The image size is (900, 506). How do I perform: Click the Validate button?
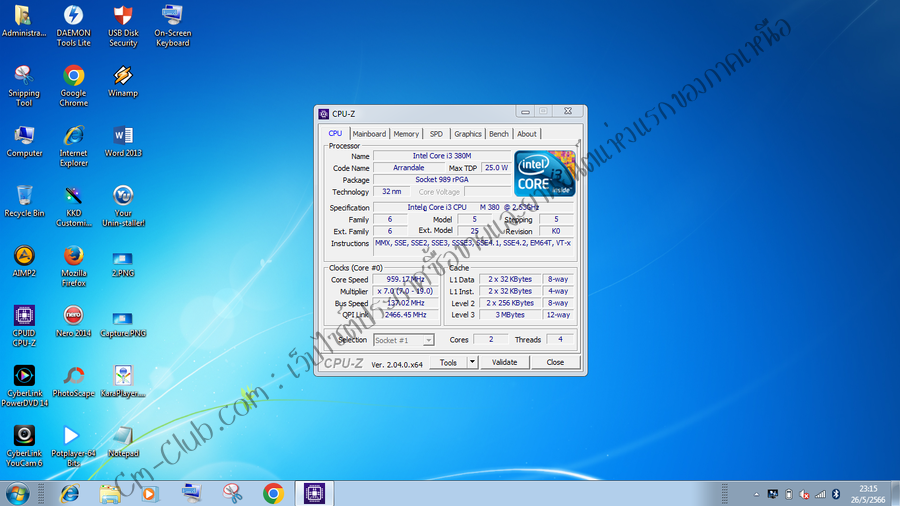click(505, 363)
